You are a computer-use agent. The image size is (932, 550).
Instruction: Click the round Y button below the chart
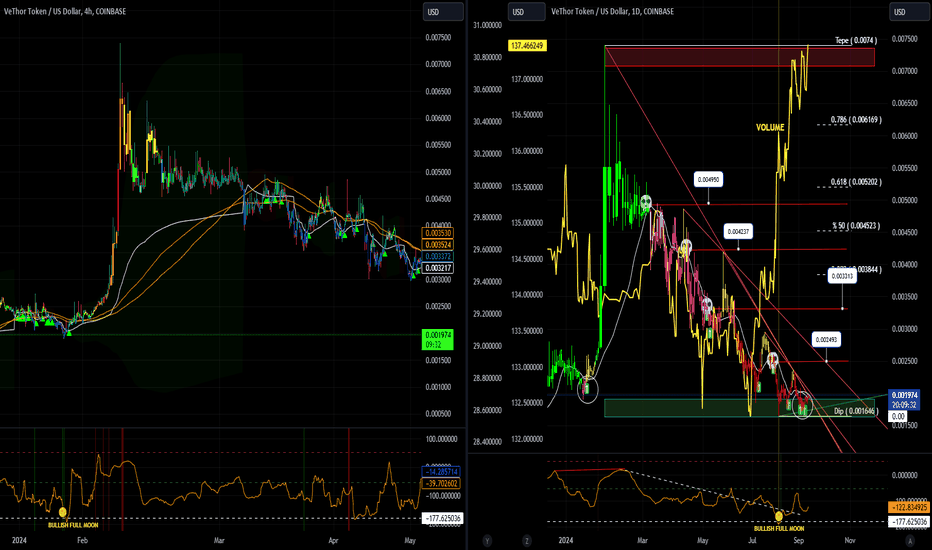487,540
